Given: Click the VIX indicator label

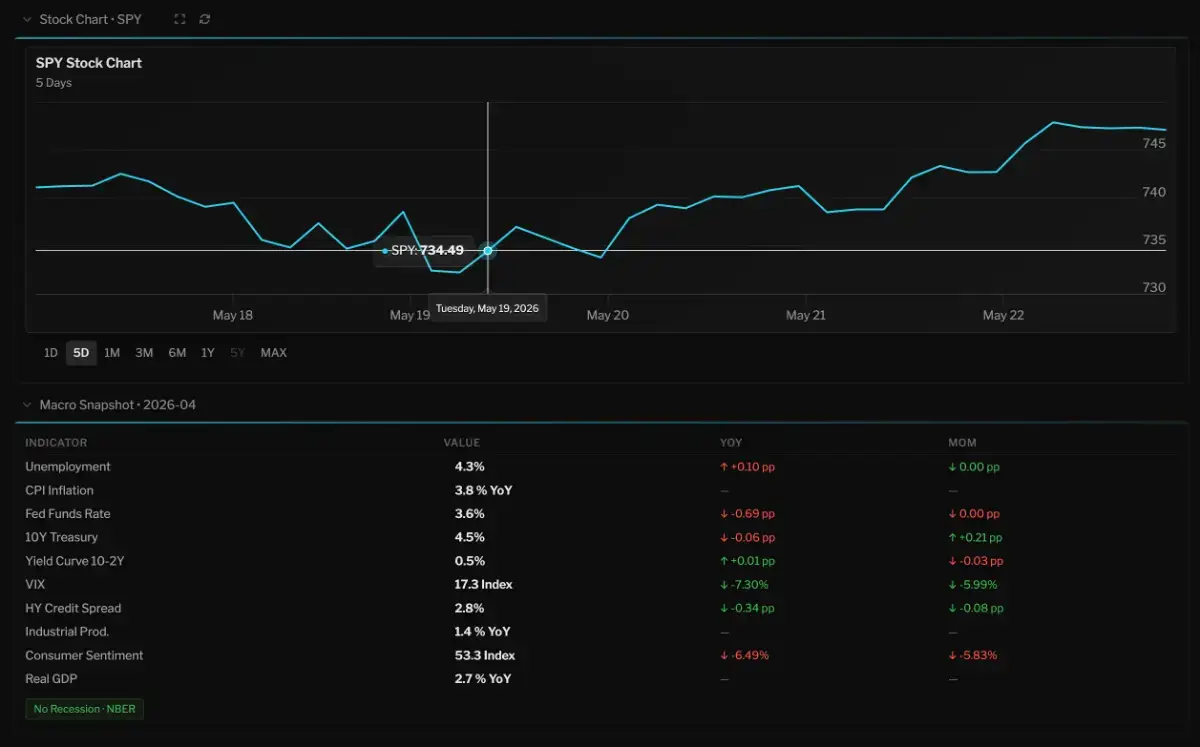Looking at the screenshot, I should (x=35, y=585).
